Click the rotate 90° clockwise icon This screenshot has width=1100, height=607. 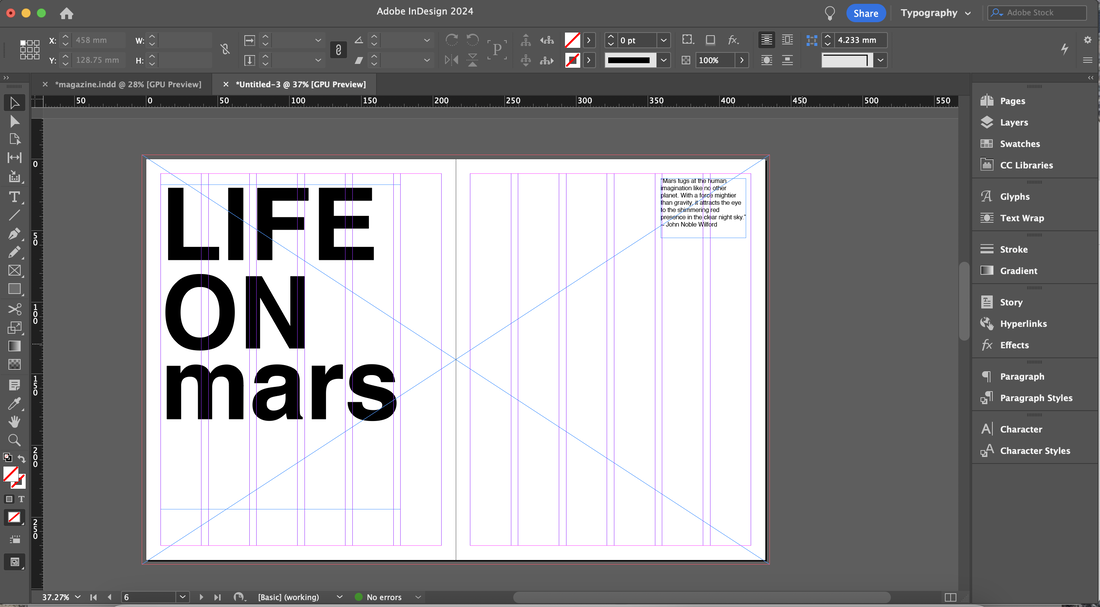(452, 40)
